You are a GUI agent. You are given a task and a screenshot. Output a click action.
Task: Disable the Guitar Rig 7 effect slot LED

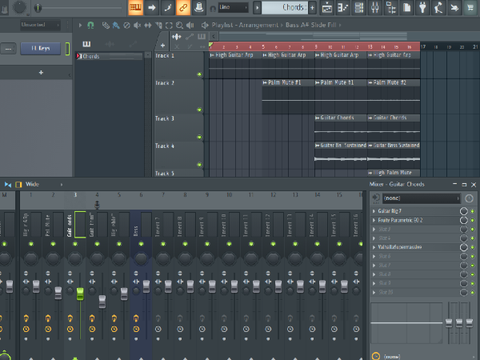(x=472, y=211)
